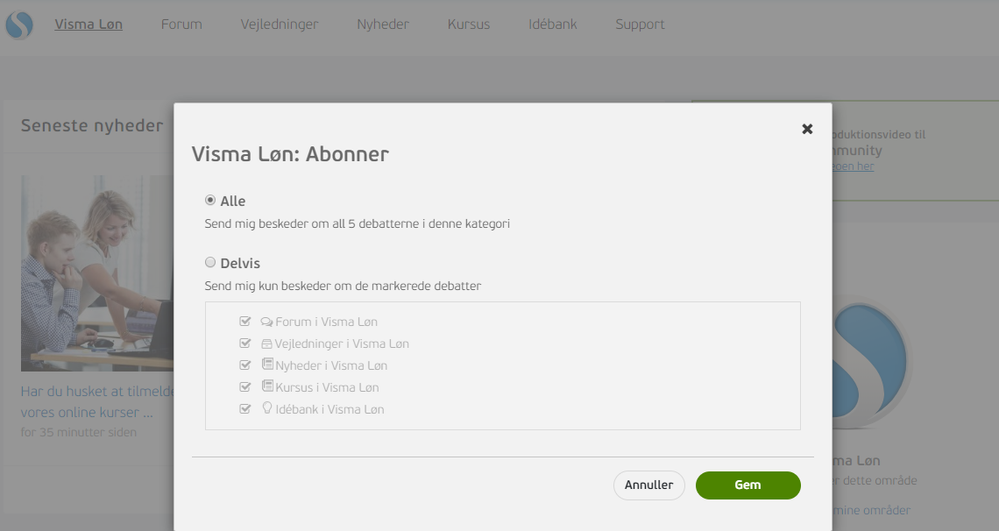The image size is (999, 531).
Task: Open the Nyheder menu item
Action: [x=383, y=24]
